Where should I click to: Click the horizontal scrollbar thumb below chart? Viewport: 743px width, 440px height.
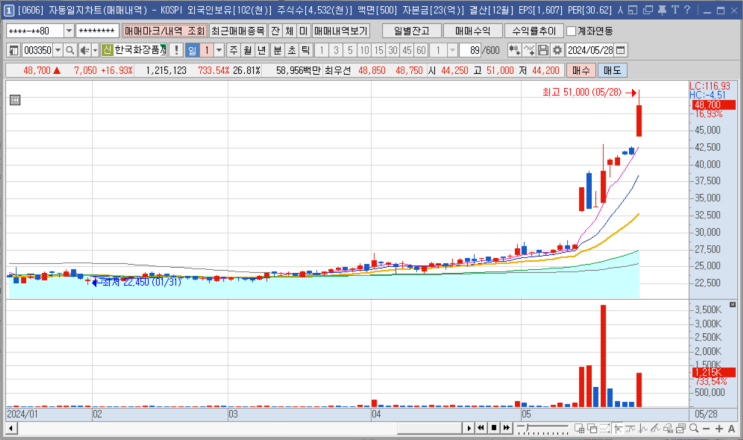(429, 429)
